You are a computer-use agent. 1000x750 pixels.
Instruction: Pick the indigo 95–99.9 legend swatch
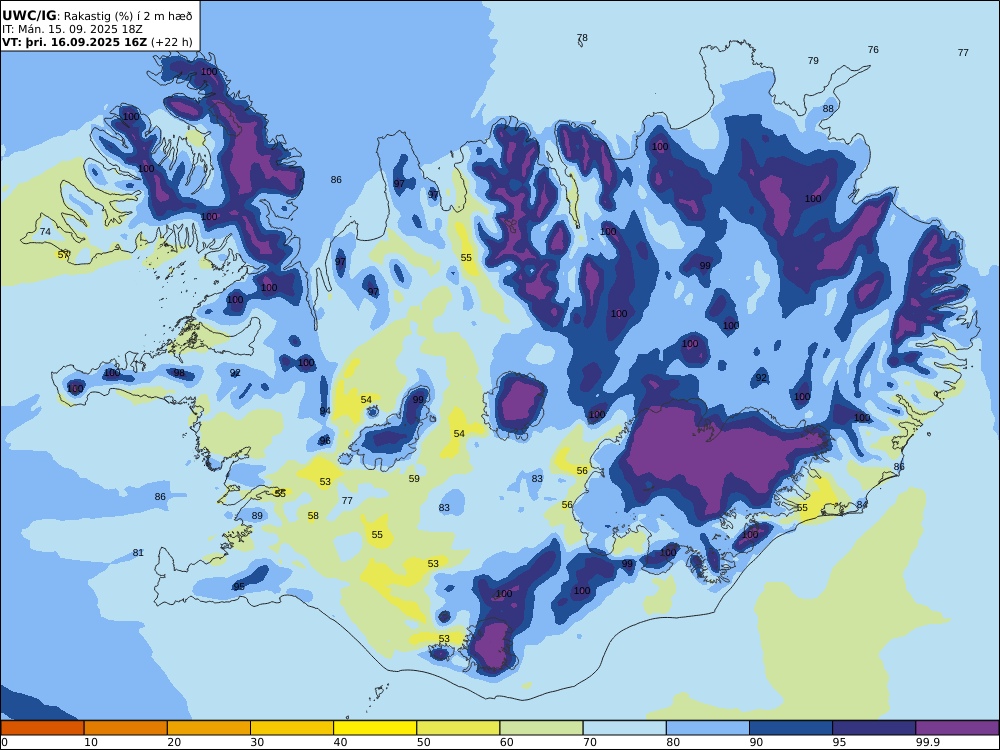click(x=874, y=728)
